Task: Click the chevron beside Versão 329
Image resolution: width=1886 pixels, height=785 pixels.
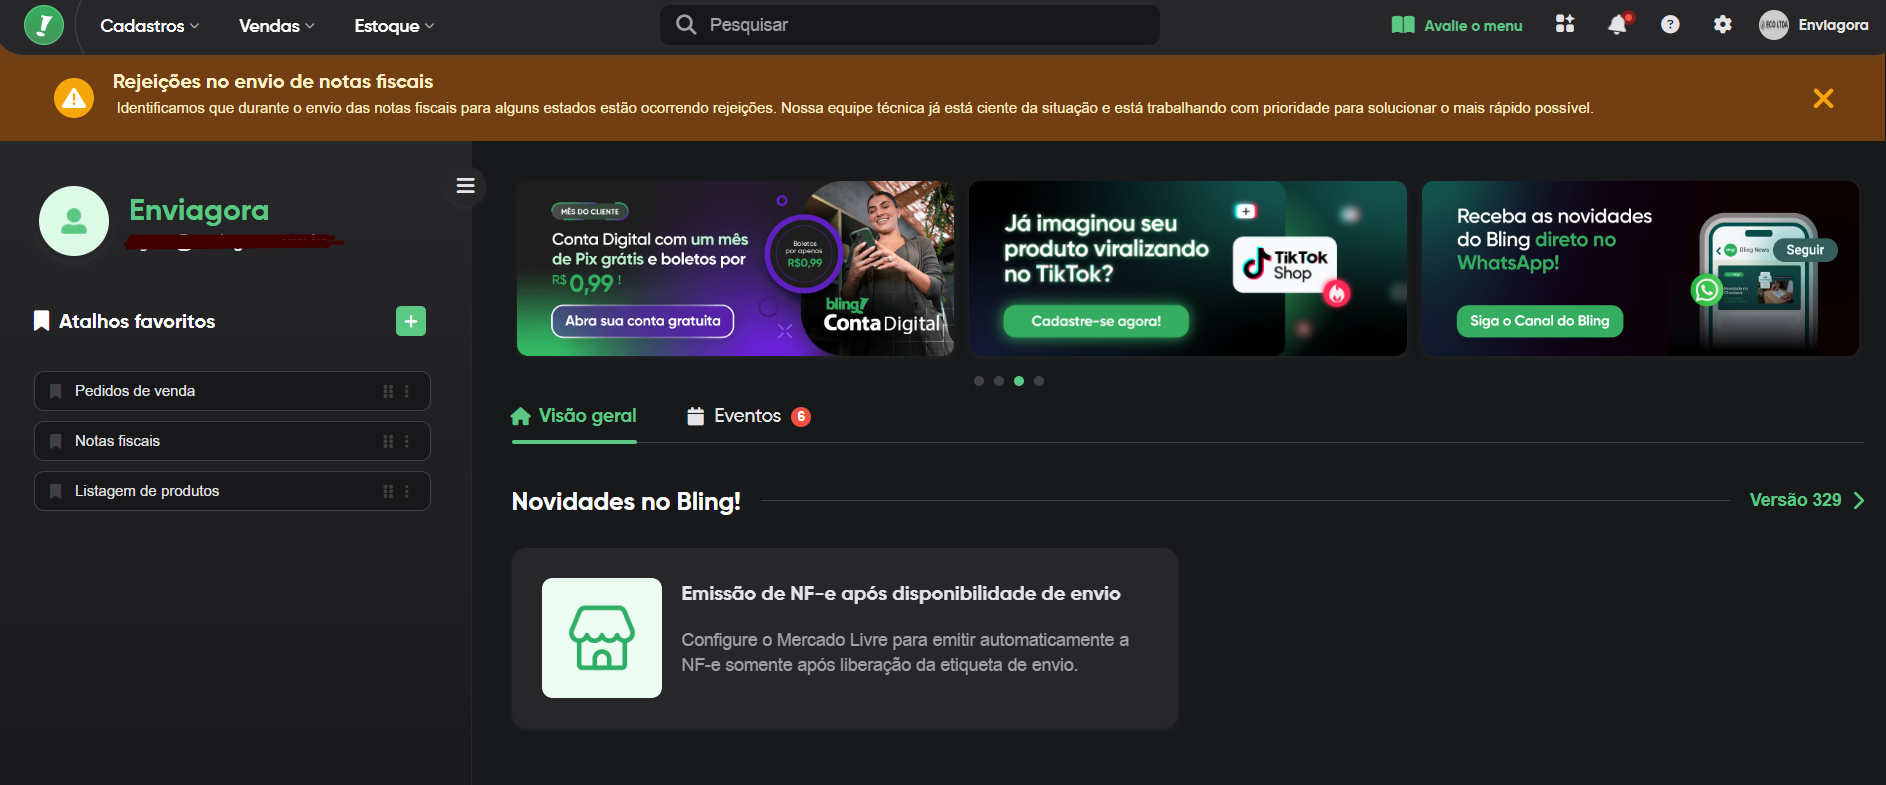Action: coord(1859,500)
